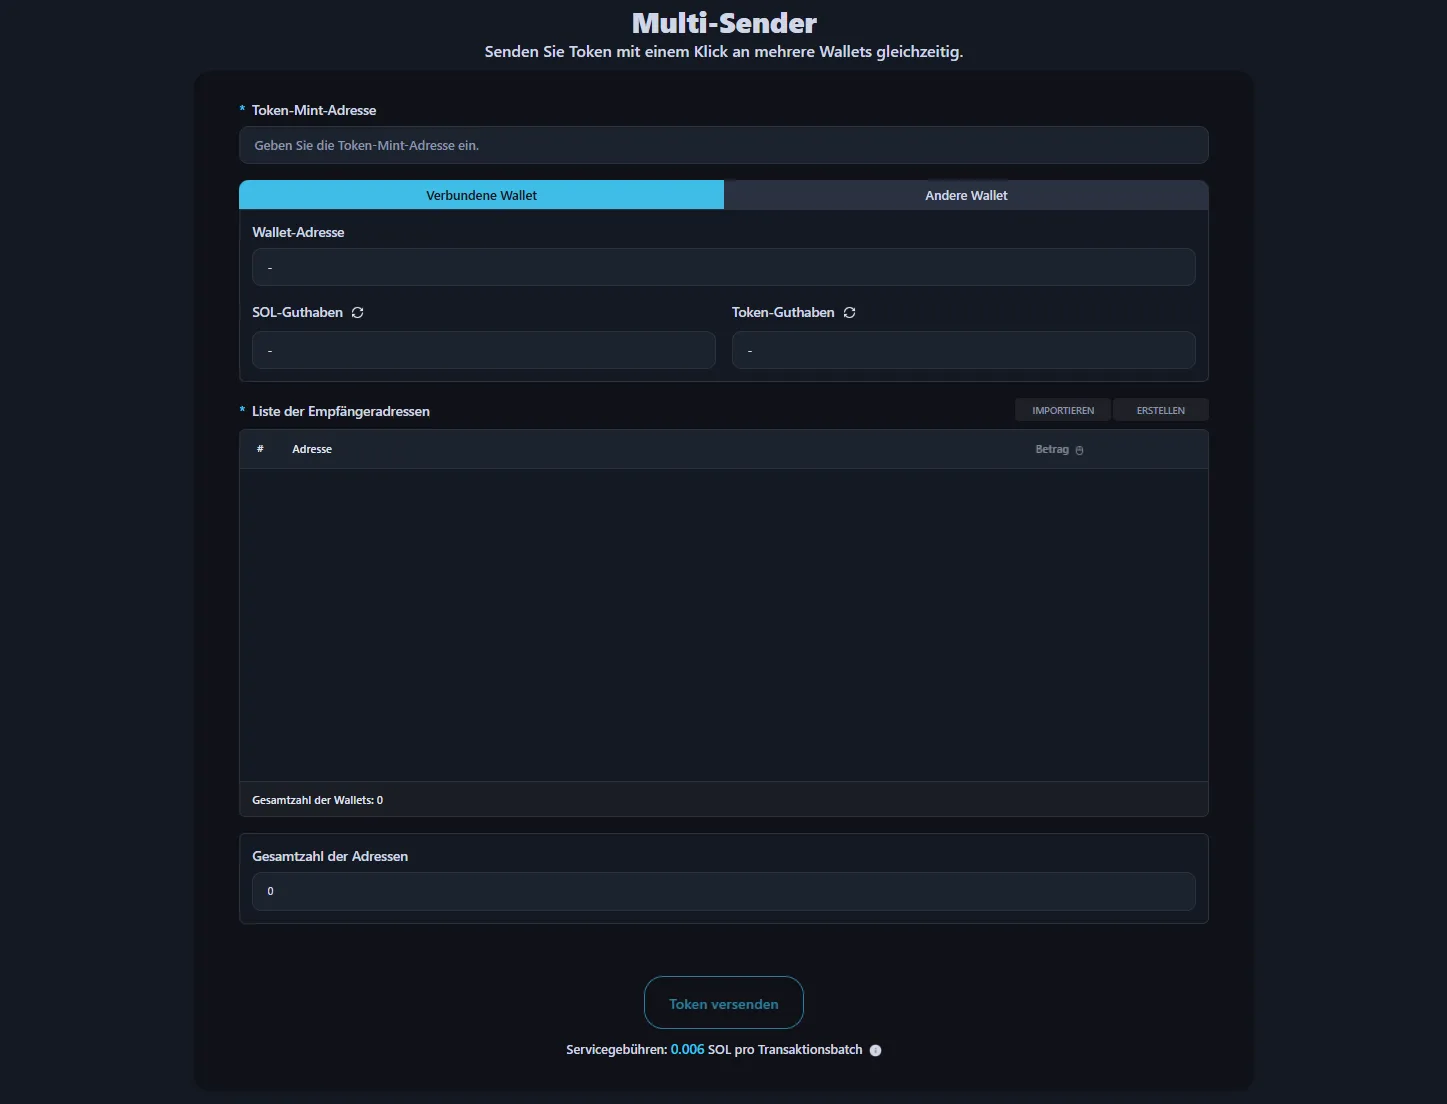Screen dimensions: 1447x1104
Task: Click the # column header
Action: (260, 449)
